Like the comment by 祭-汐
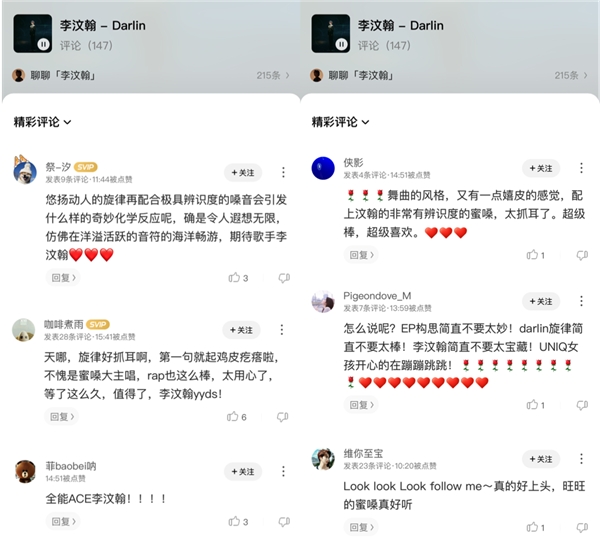The width and height of the screenshot is (600, 555). click(x=238, y=278)
